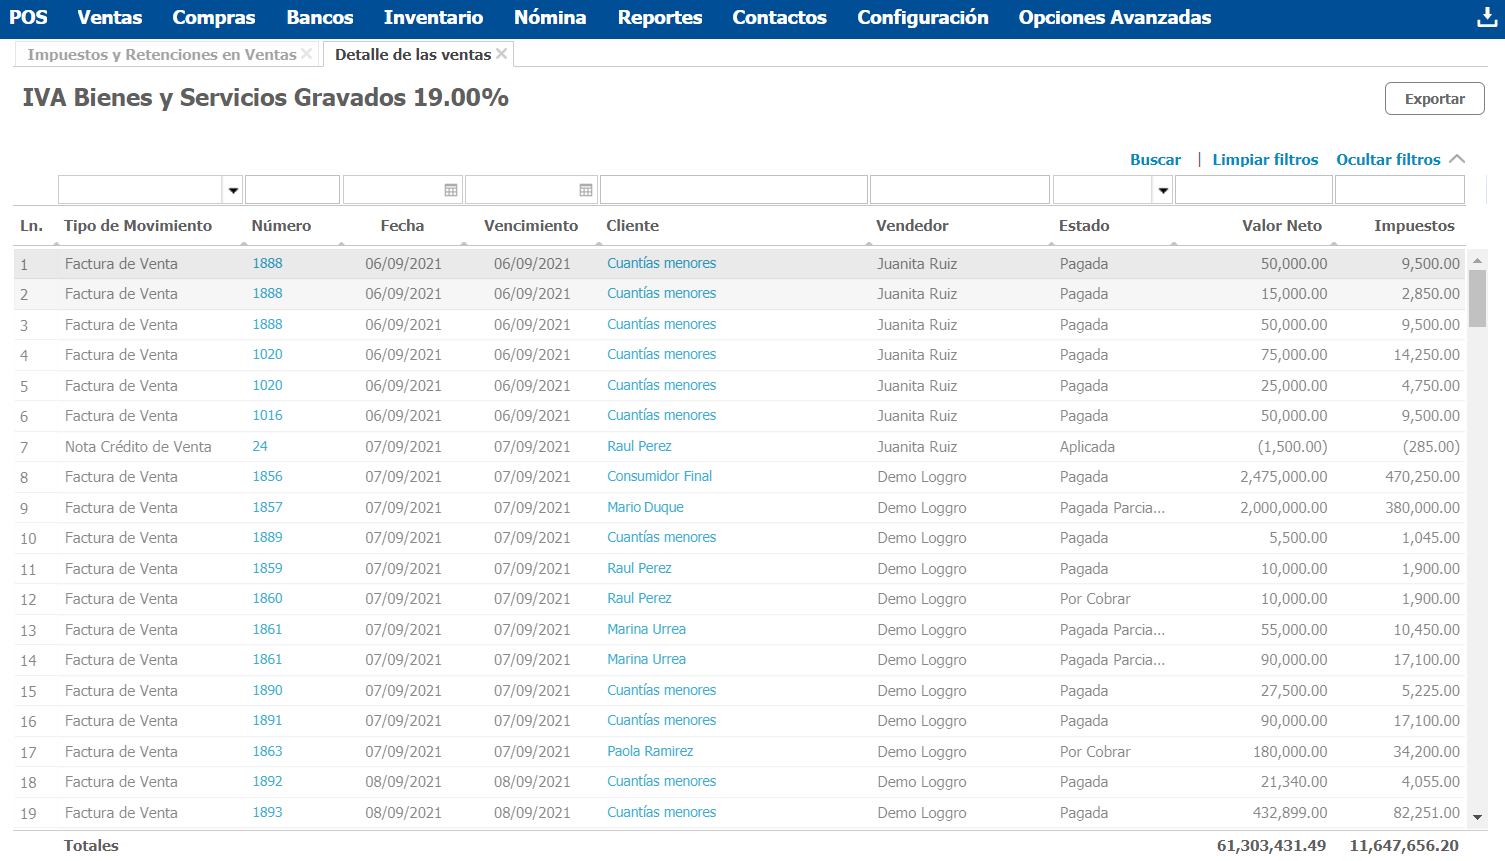The height and width of the screenshot is (861, 1505).
Task: Click Limpiar filtros to reset filters
Action: point(1265,160)
